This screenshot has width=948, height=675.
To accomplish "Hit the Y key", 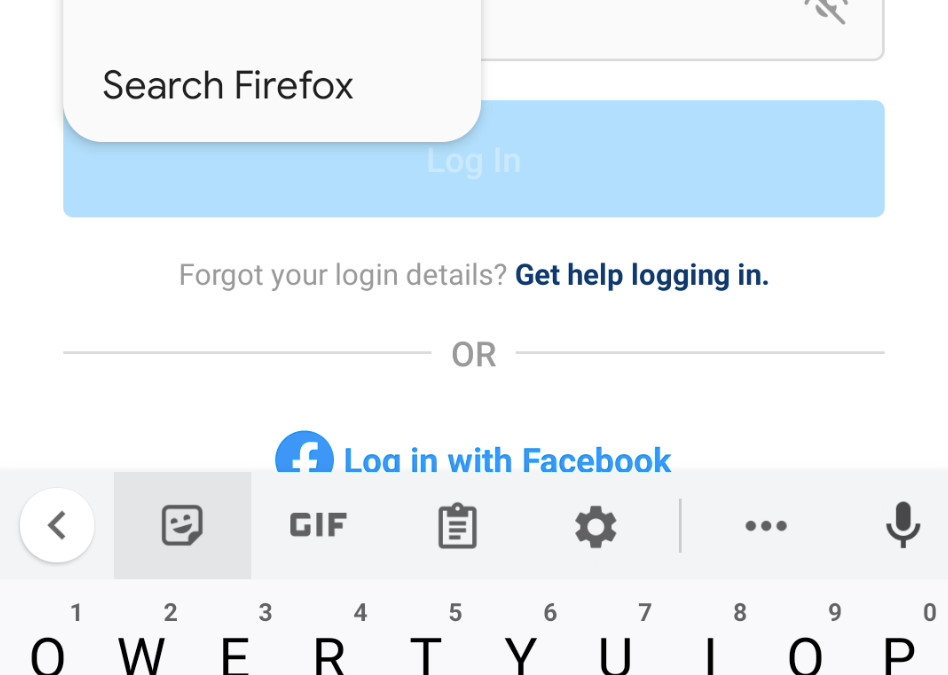I will pyautogui.click(x=520, y=652).
